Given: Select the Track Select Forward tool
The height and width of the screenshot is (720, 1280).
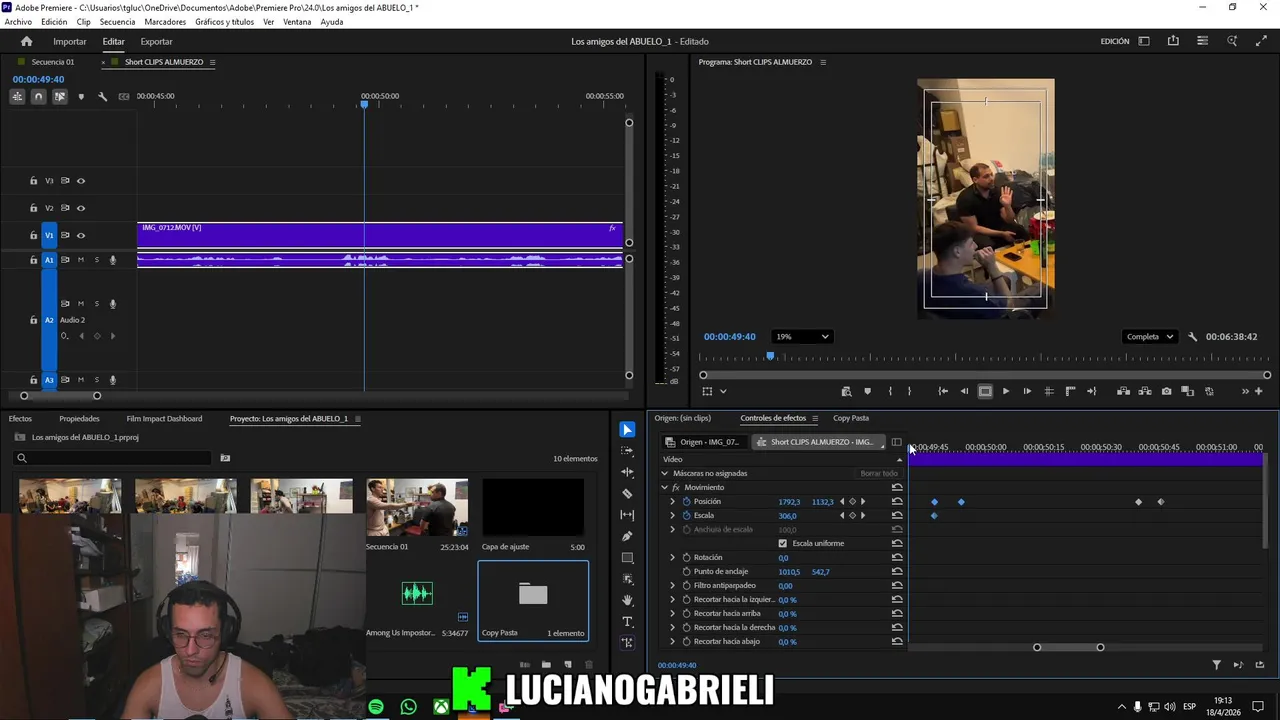Looking at the screenshot, I should [x=627, y=451].
